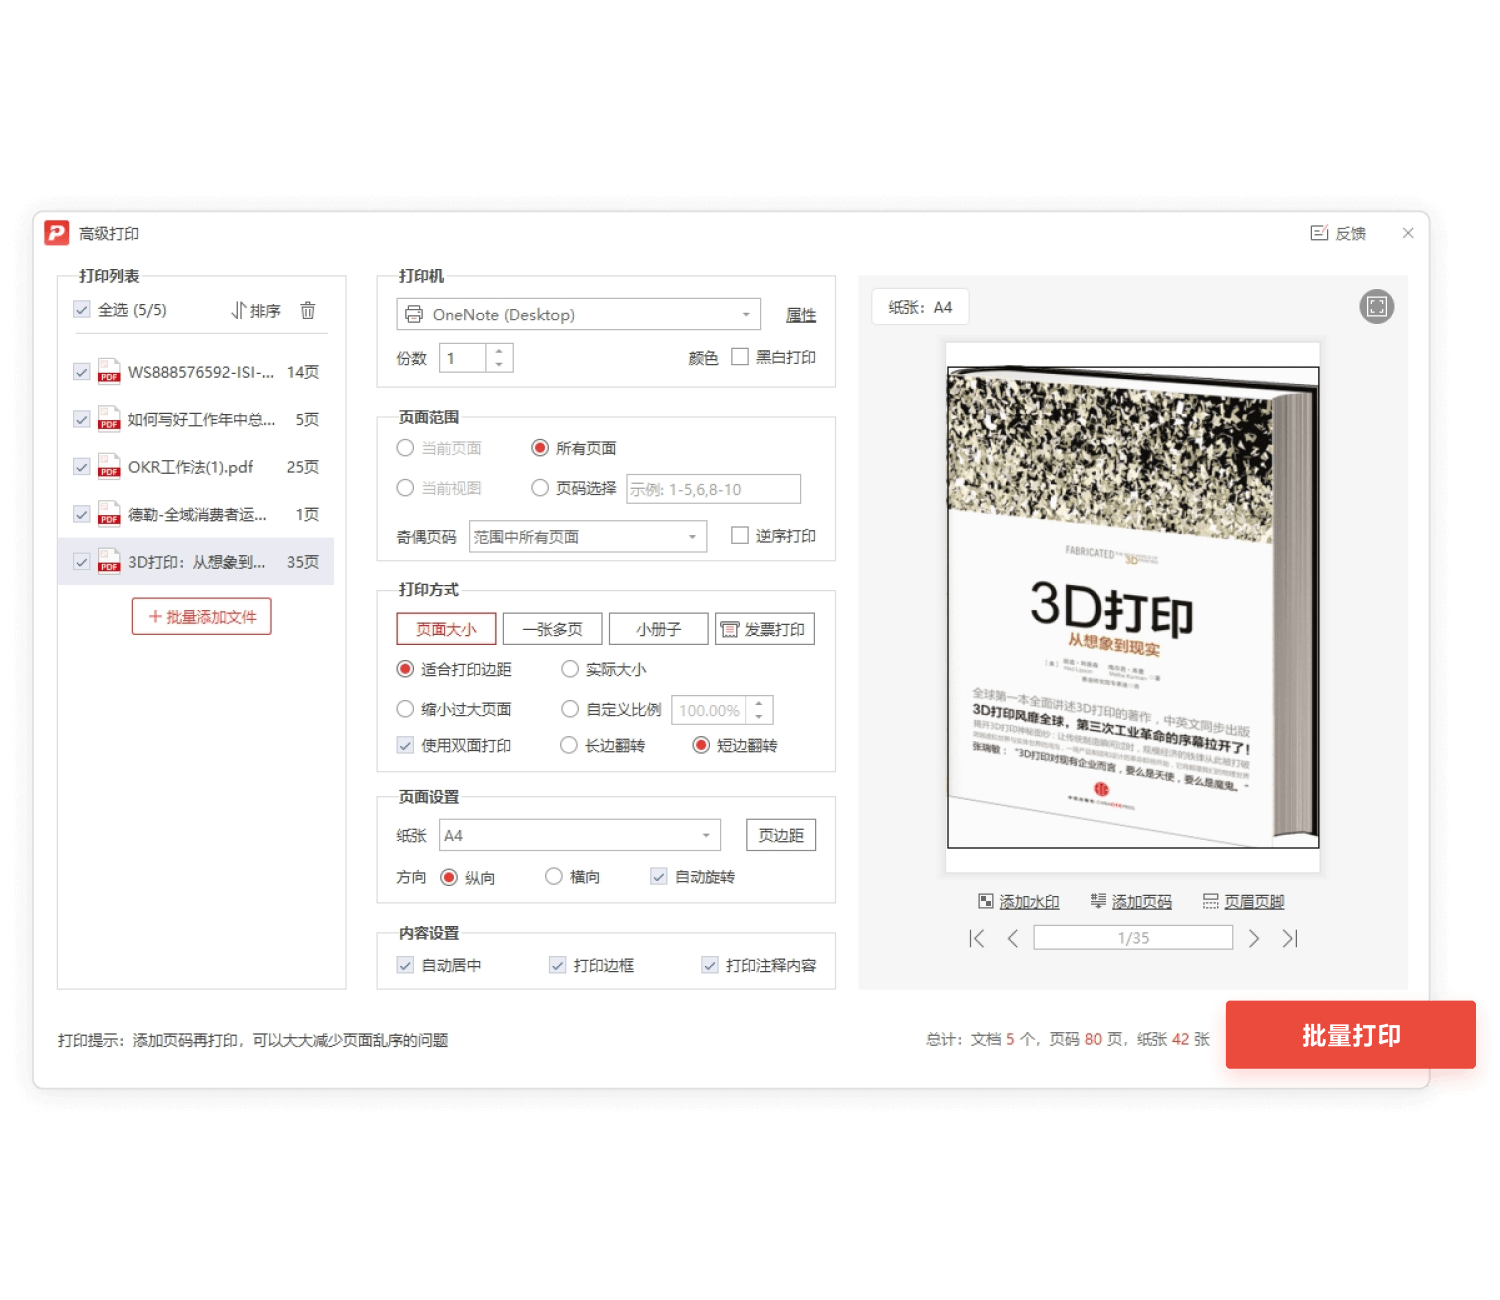Select 短边翻转 radio button

point(701,745)
